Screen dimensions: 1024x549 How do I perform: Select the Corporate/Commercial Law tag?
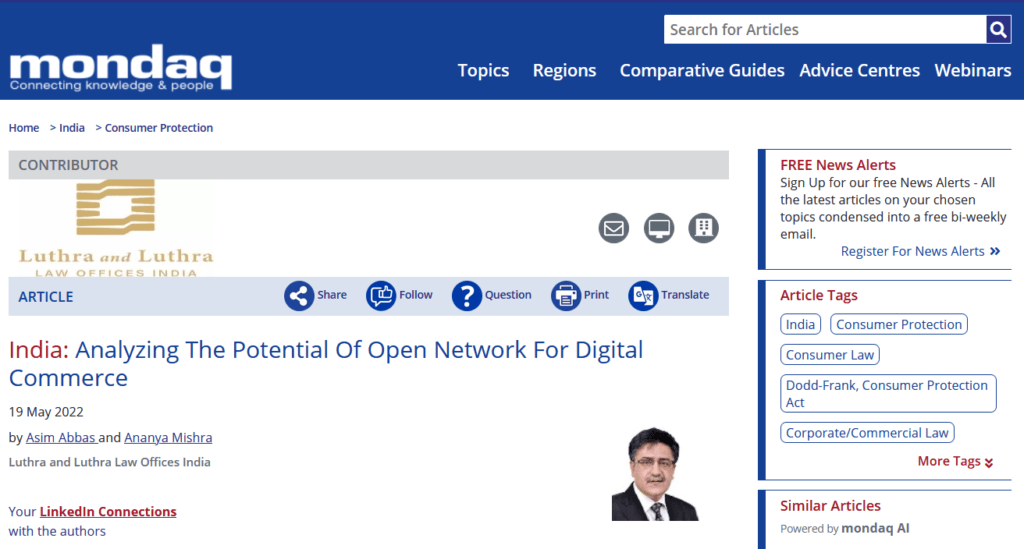[x=867, y=433]
